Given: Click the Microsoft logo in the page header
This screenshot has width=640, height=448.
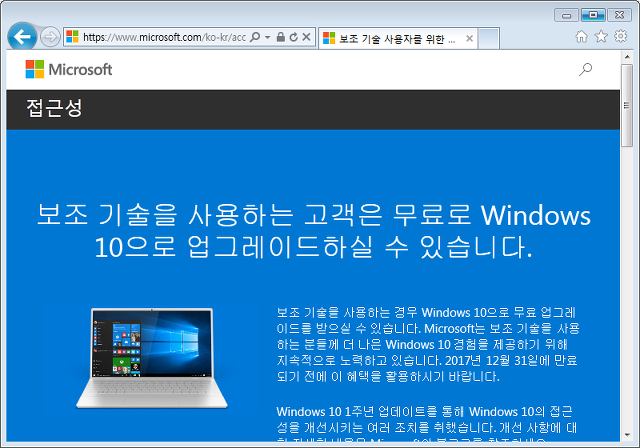Looking at the screenshot, I should coord(69,69).
